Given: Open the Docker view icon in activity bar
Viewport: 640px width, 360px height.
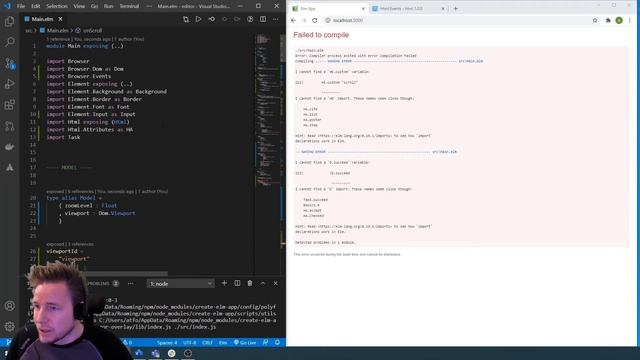Looking at the screenshot, I should click(9, 147).
